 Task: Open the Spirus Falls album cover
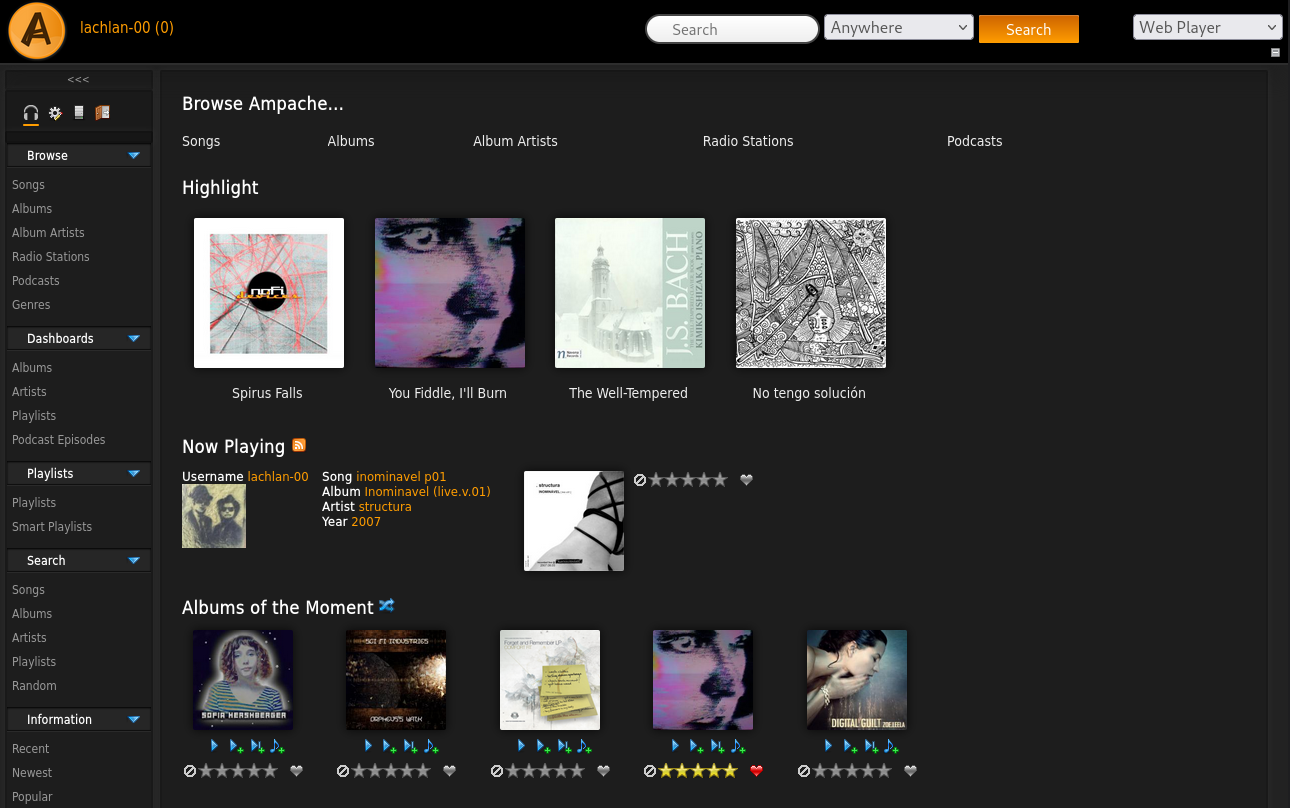268,292
